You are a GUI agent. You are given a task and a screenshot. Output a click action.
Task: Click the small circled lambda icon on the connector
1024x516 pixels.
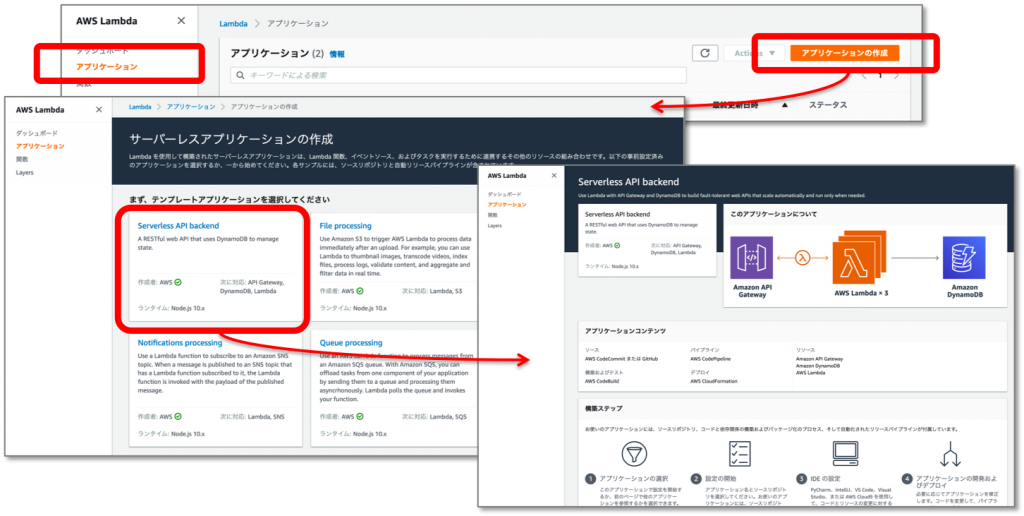tap(803, 257)
